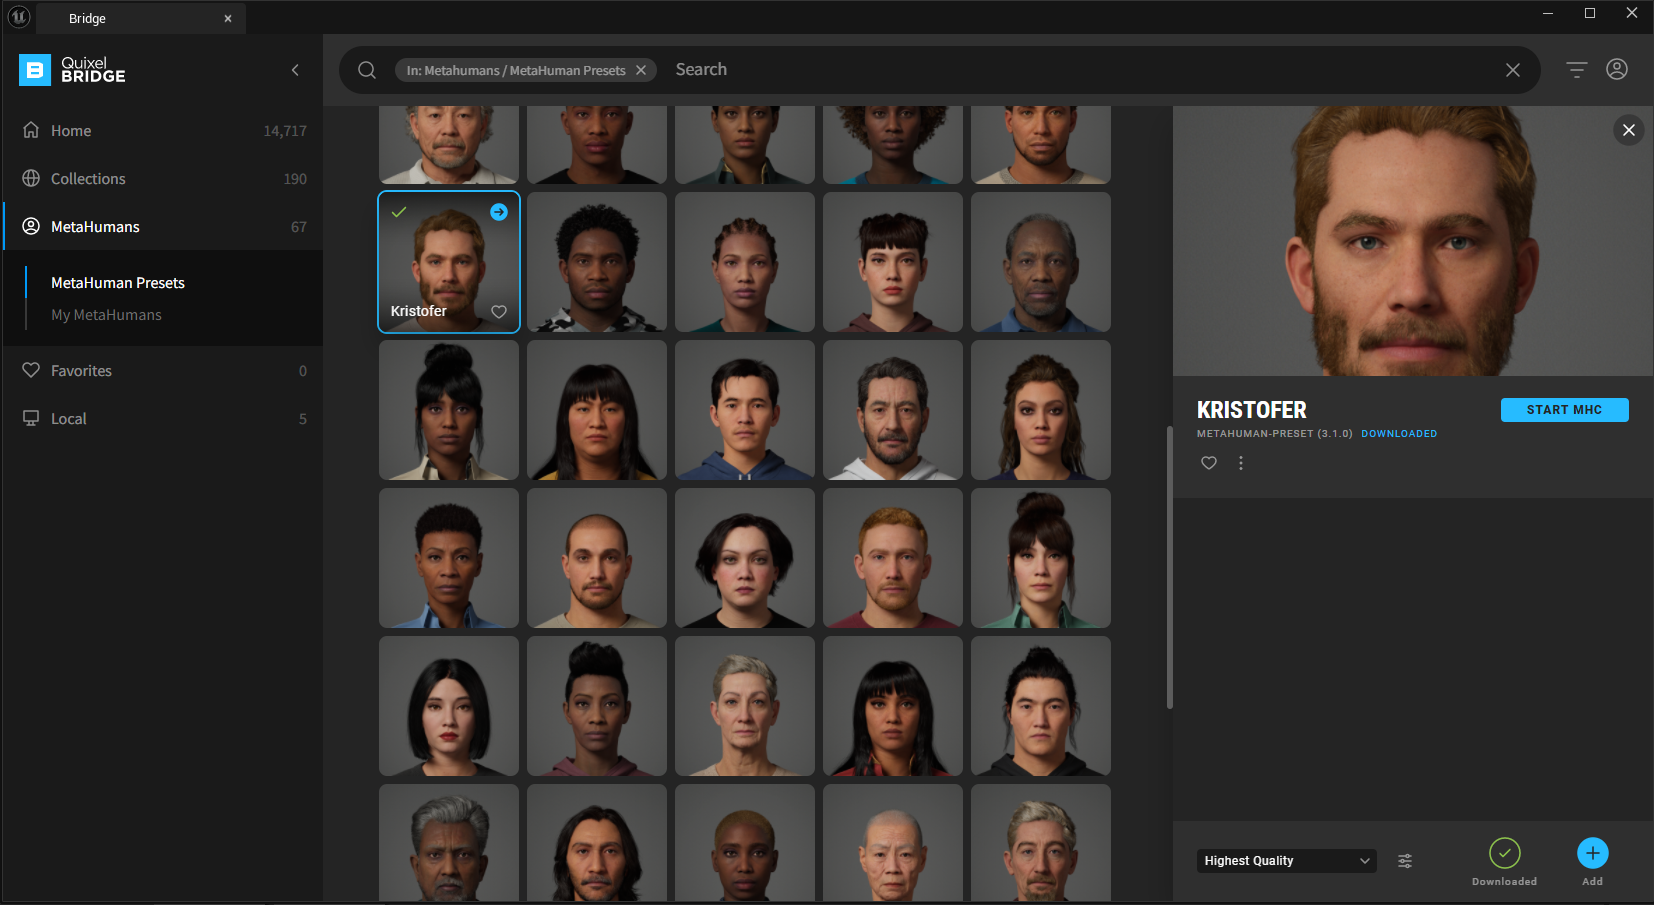This screenshot has width=1654, height=905.
Task: Select the gray-haired older woman thumbnail
Action: (745, 706)
